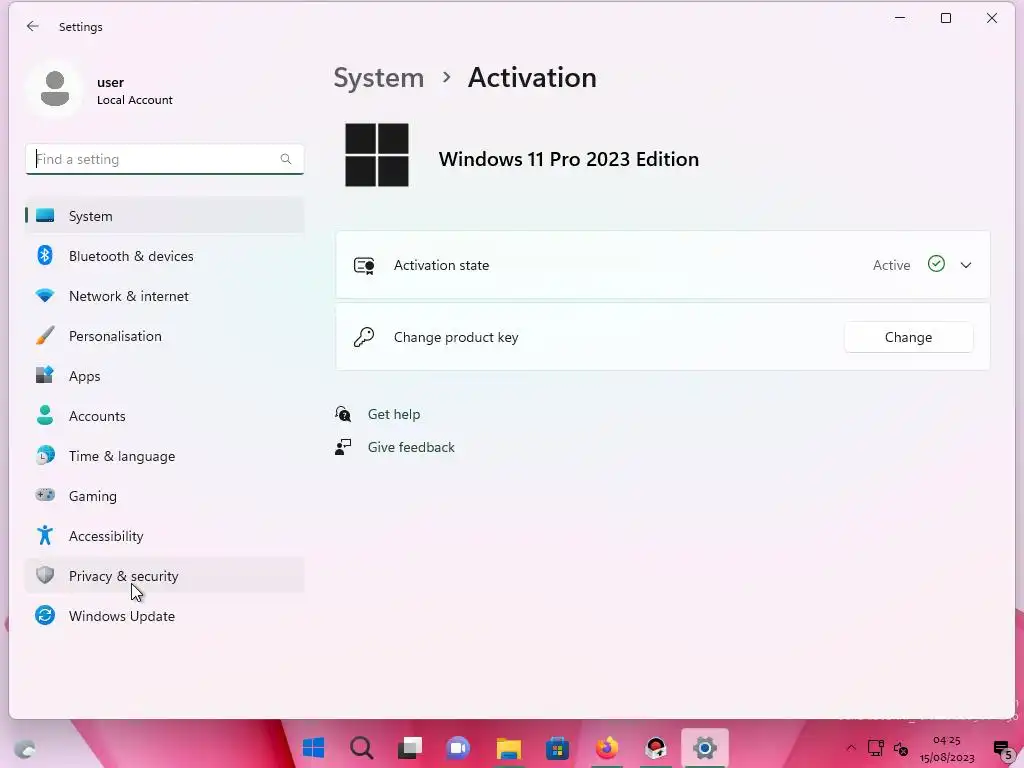Open the notifications icon in tray

1002,749
